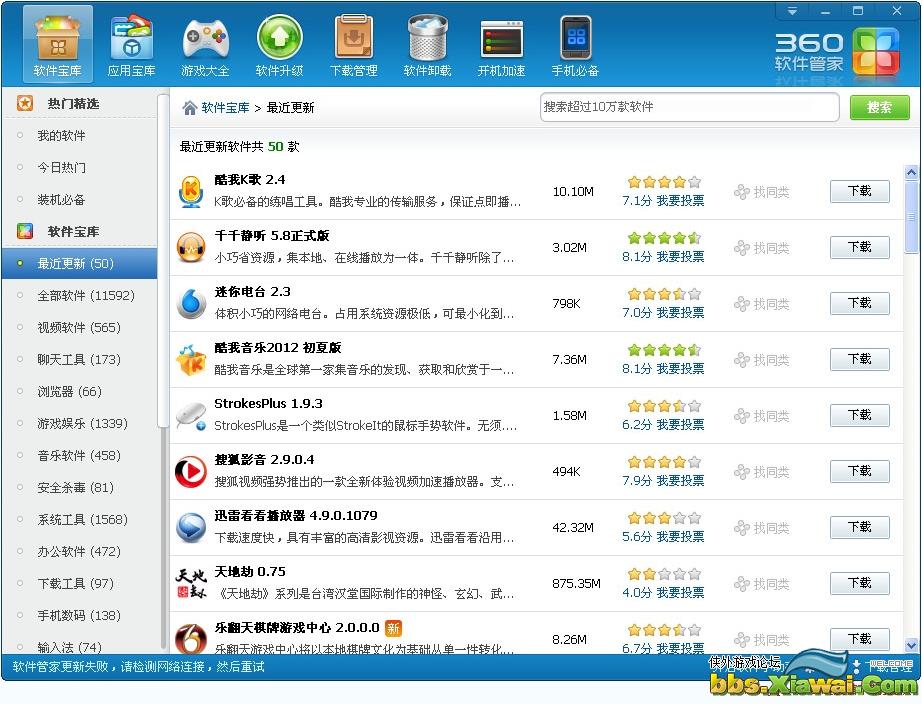
Task: Click 我要投票 for 天地劫
Action: click(680, 592)
